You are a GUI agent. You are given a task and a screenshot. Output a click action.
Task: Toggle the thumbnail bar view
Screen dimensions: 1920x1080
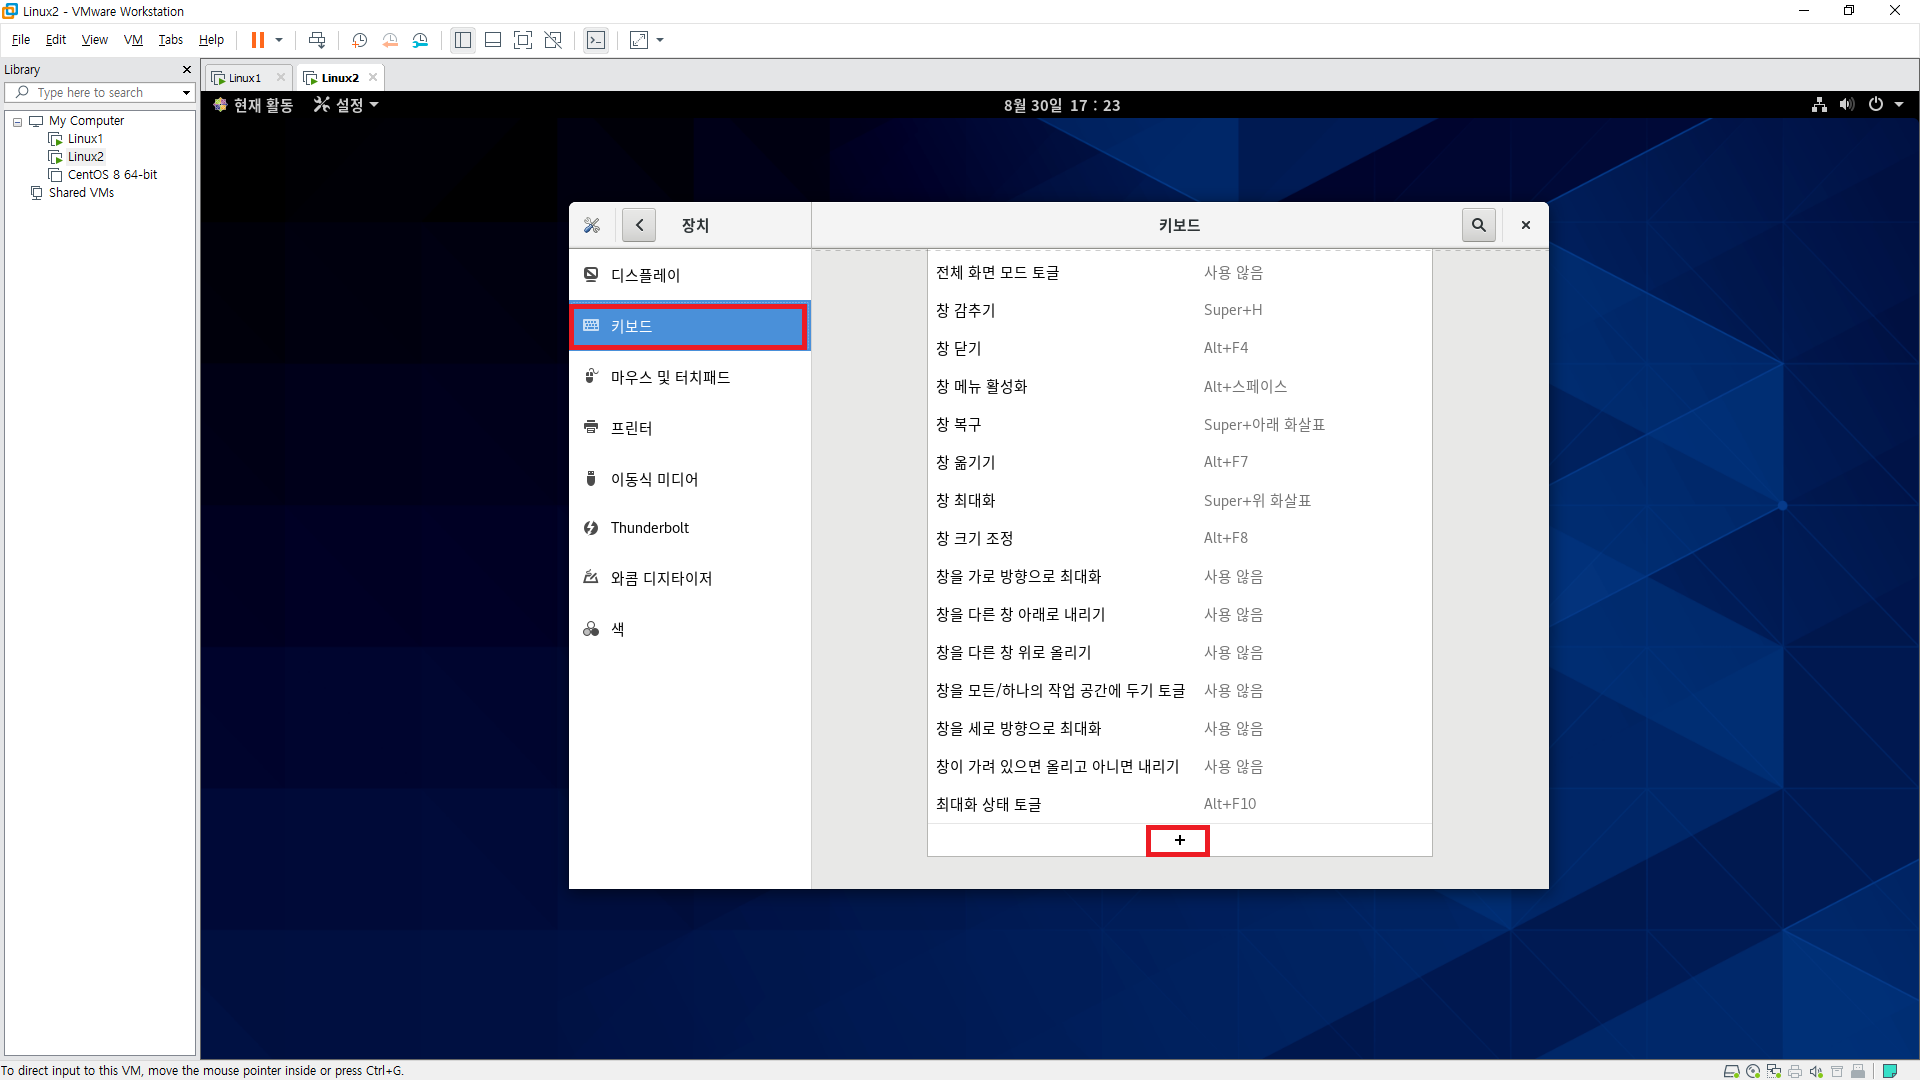493,40
